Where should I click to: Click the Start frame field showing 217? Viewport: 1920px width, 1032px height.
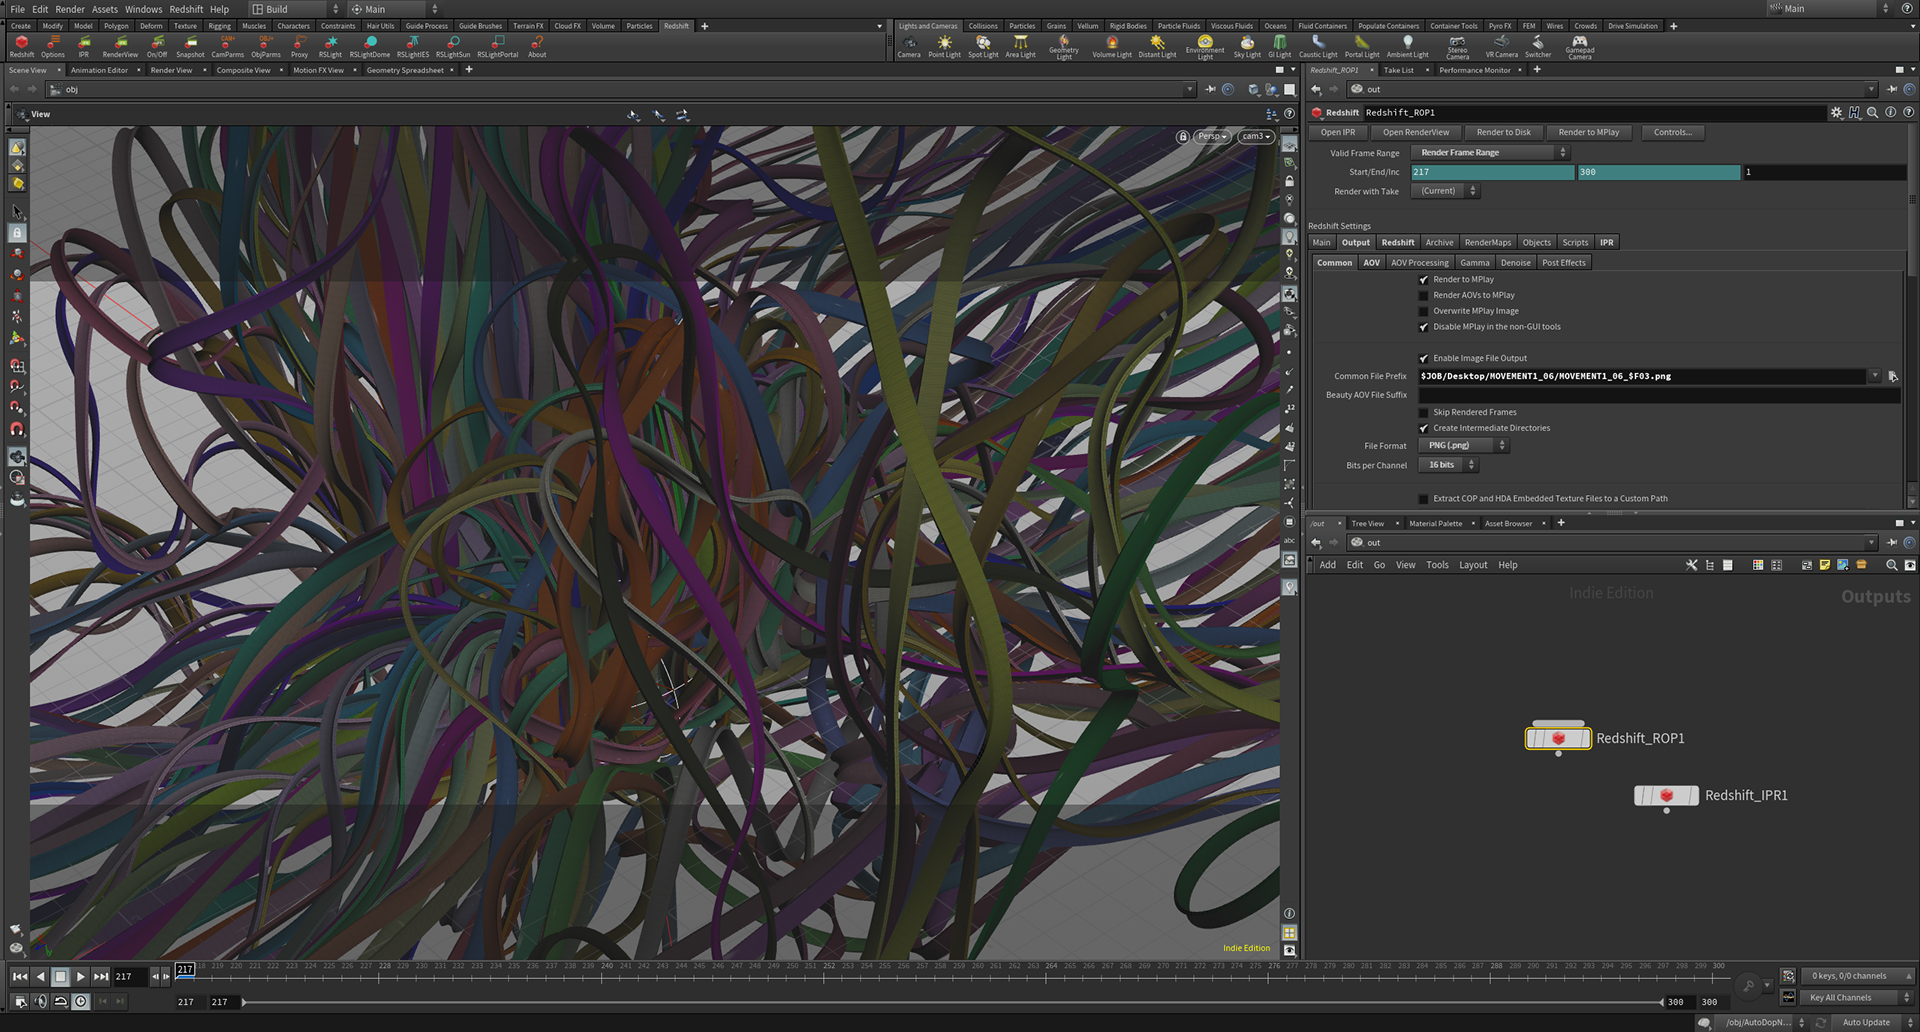1492,172
